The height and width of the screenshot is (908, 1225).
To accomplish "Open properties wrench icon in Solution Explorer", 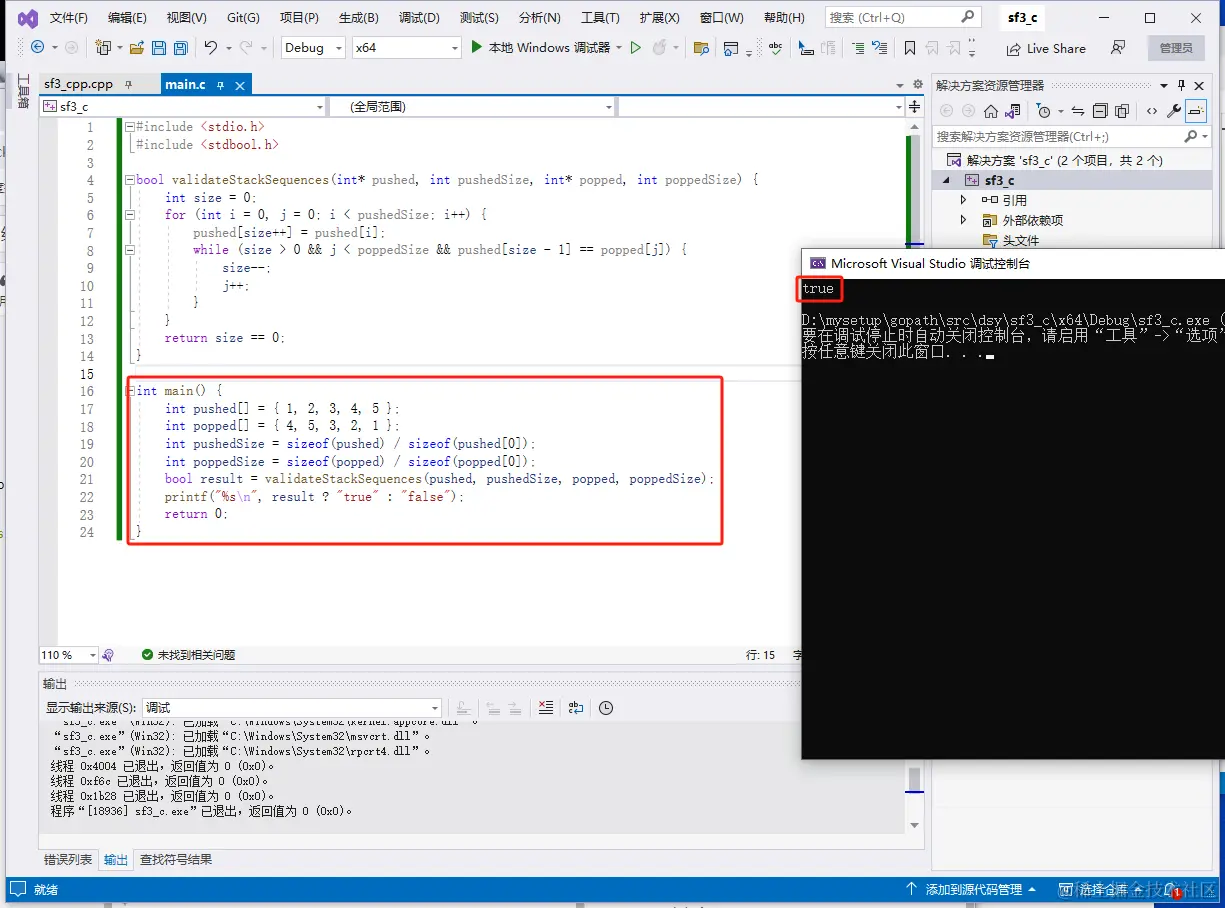I will (x=1174, y=111).
